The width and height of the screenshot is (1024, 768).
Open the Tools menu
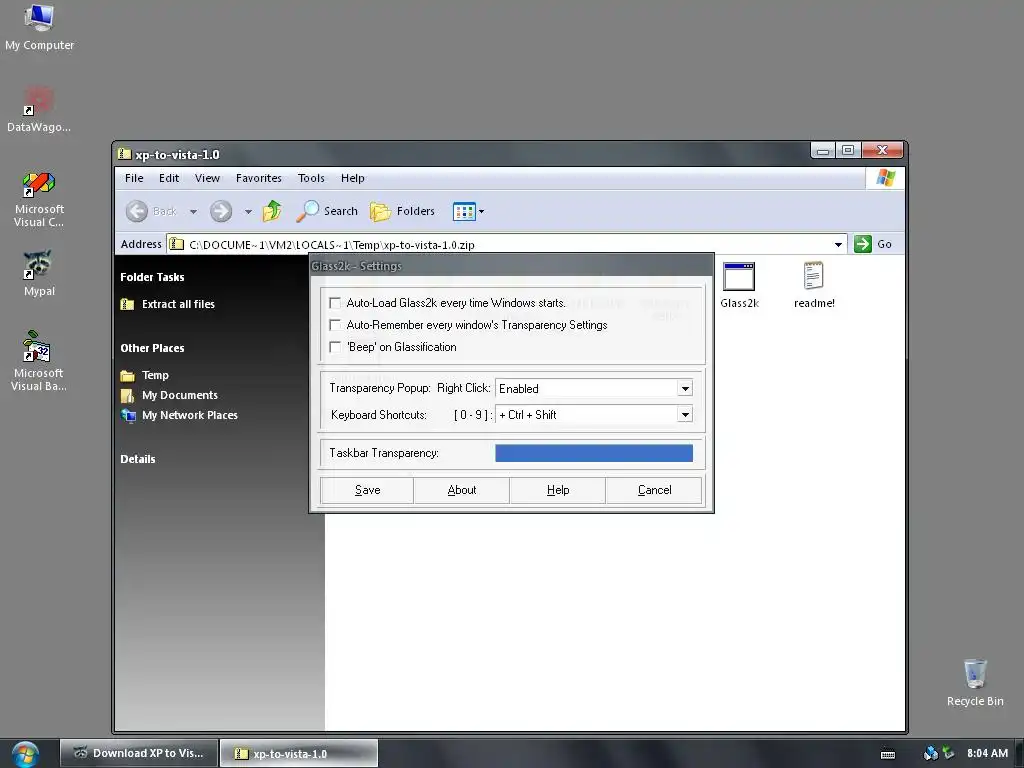click(x=311, y=178)
